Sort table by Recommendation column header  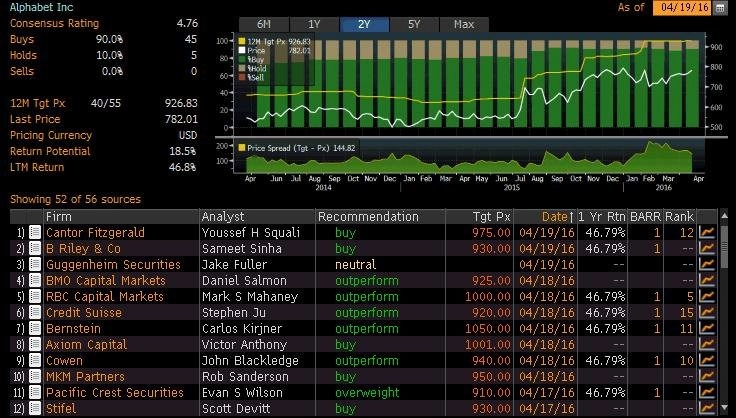pyautogui.click(x=380, y=217)
